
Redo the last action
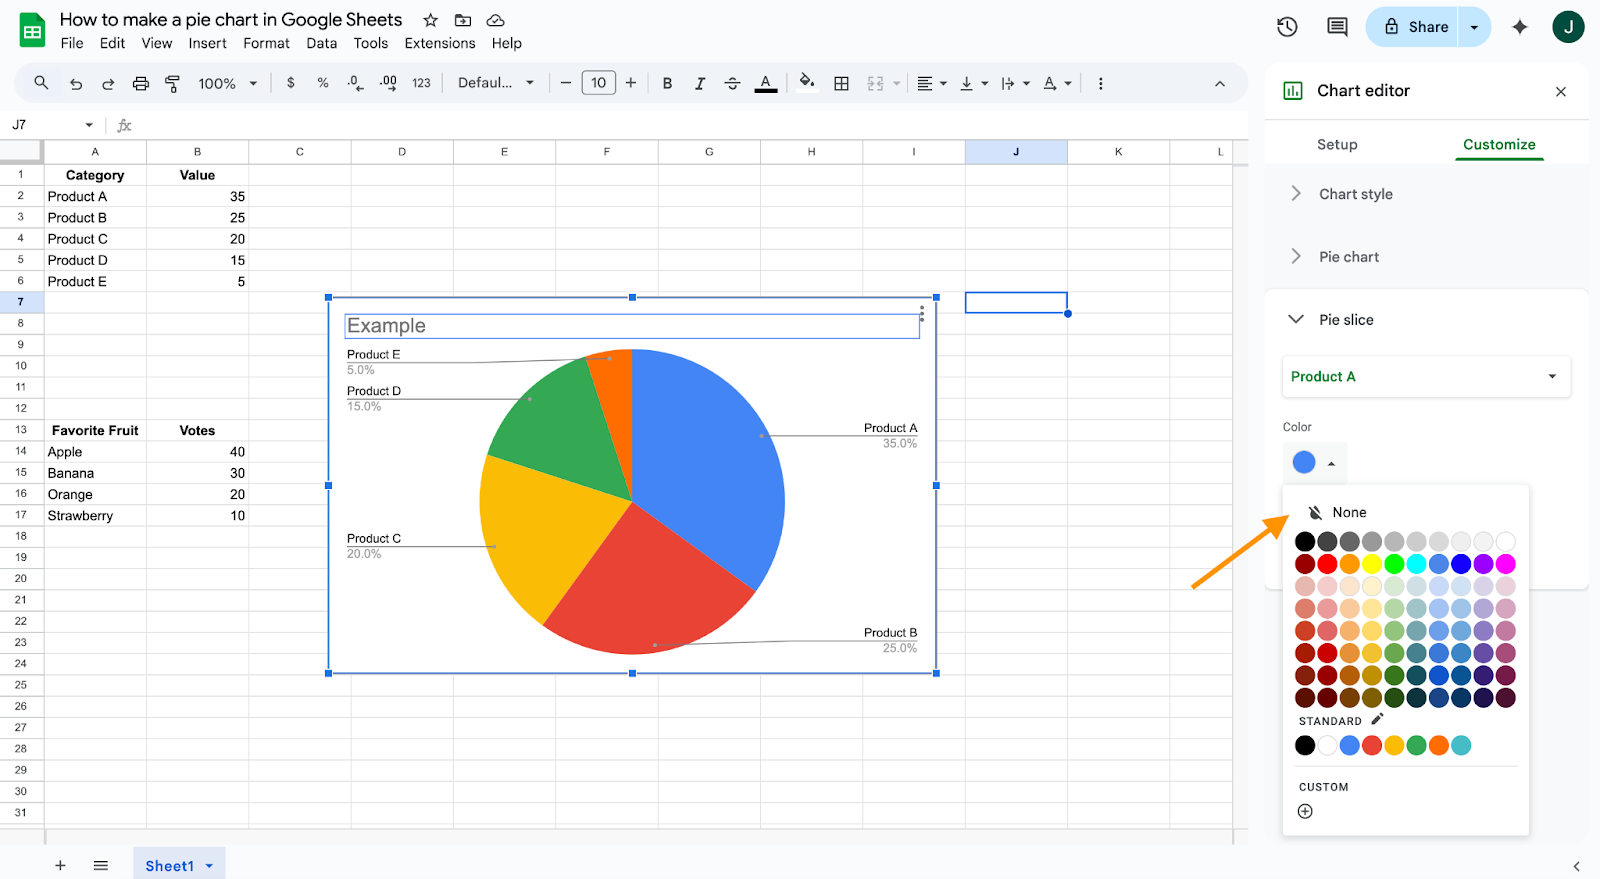(108, 84)
